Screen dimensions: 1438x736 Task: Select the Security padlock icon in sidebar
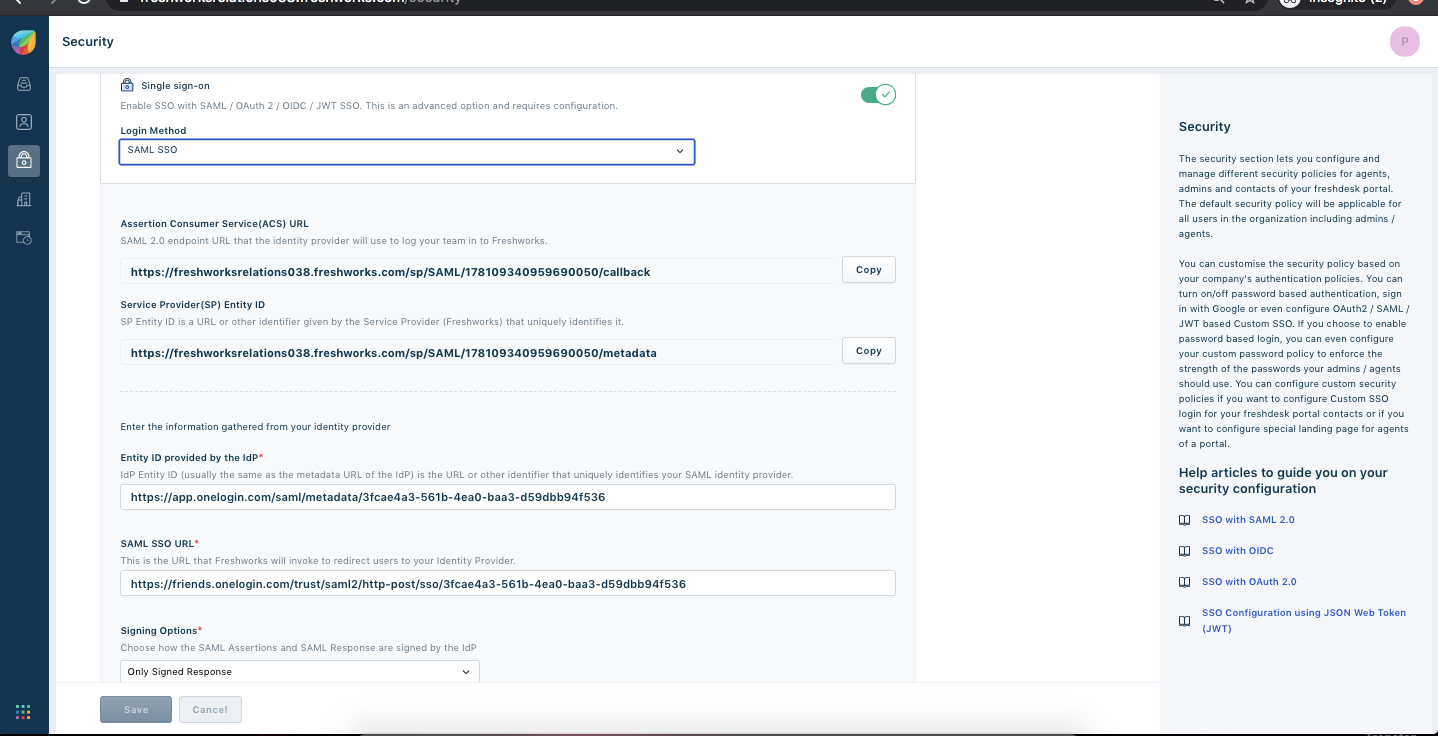pyautogui.click(x=24, y=160)
